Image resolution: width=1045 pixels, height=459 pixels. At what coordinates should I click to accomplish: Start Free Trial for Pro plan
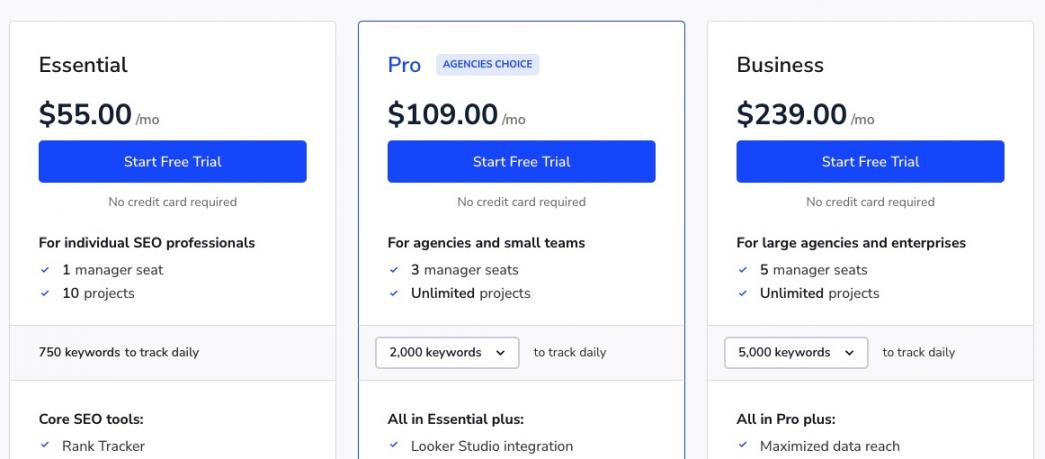(x=521, y=162)
